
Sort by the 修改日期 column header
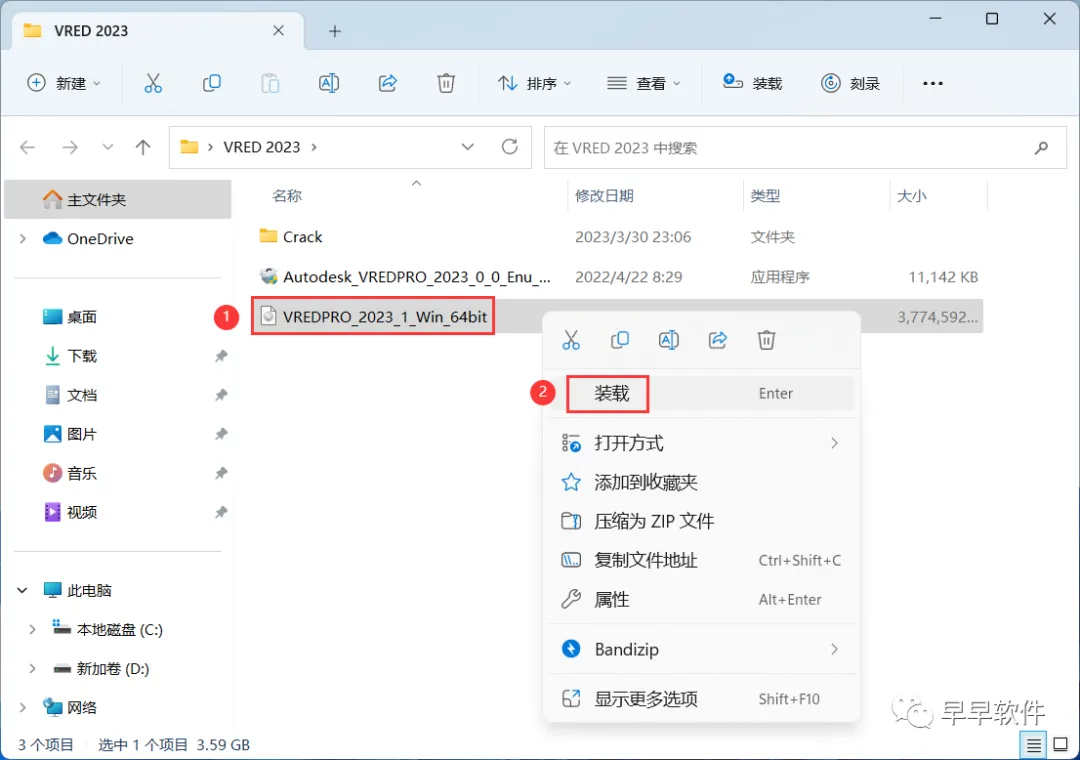[x=604, y=196]
